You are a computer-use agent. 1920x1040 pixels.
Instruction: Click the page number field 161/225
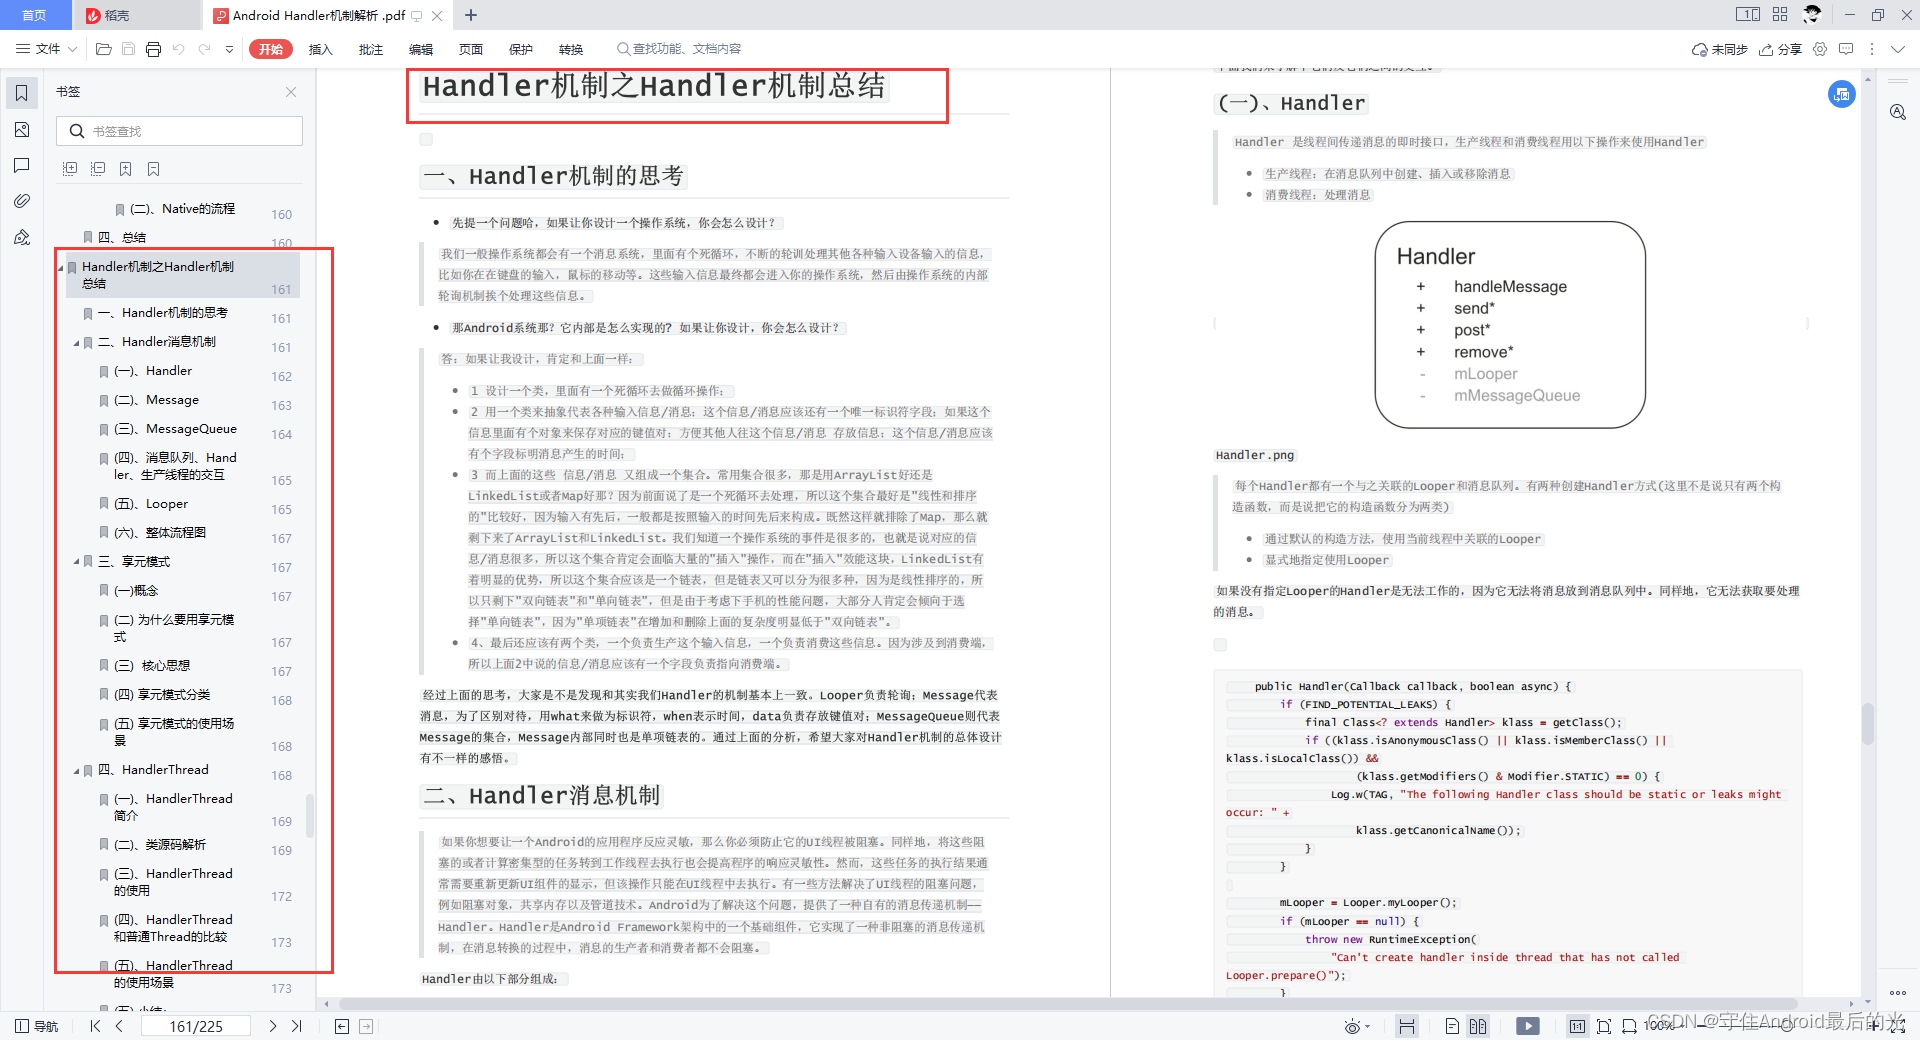(x=196, y=1026)
